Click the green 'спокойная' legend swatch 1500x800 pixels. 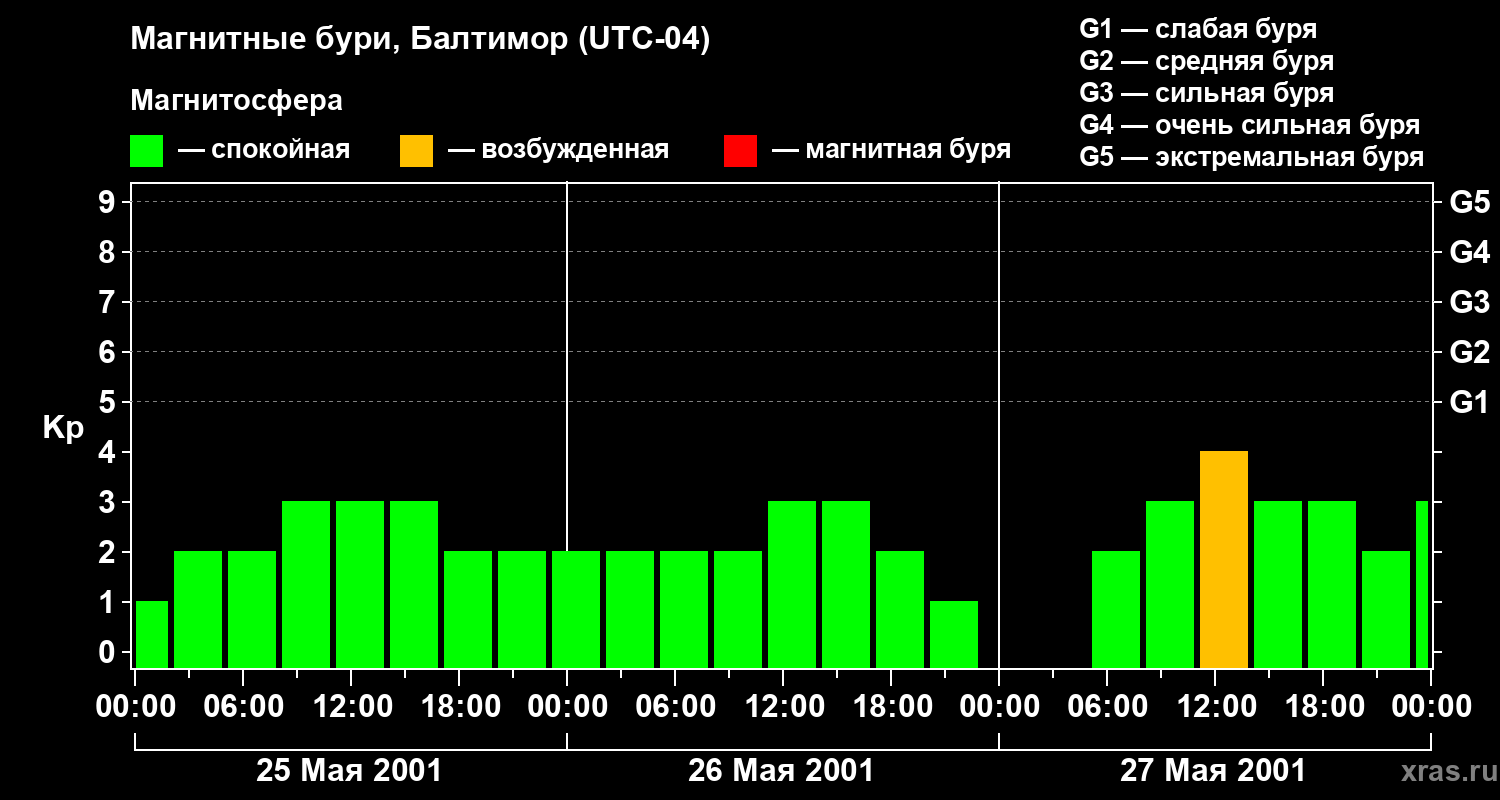coord(147,151)
